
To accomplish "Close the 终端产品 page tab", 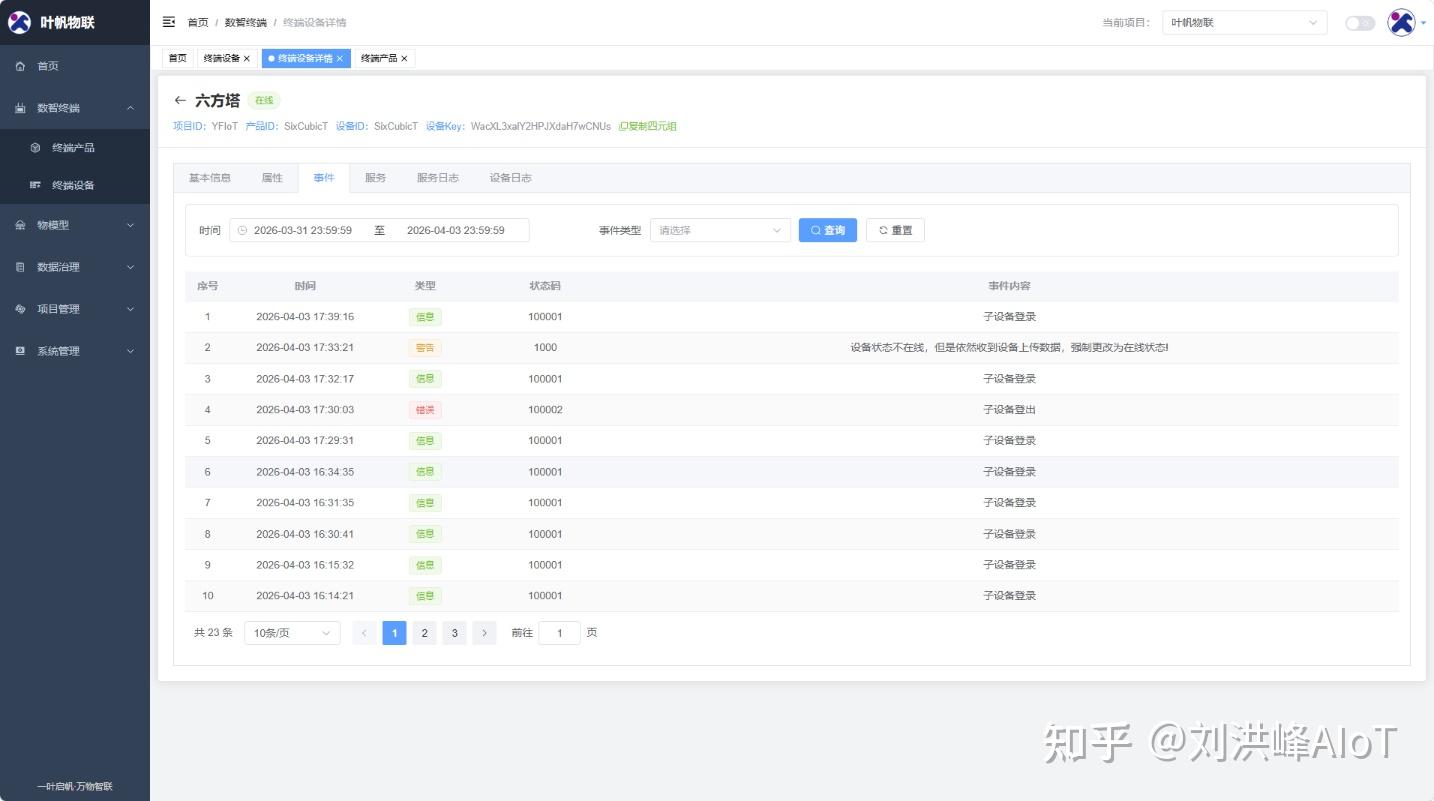I will [x=404, y=59].
